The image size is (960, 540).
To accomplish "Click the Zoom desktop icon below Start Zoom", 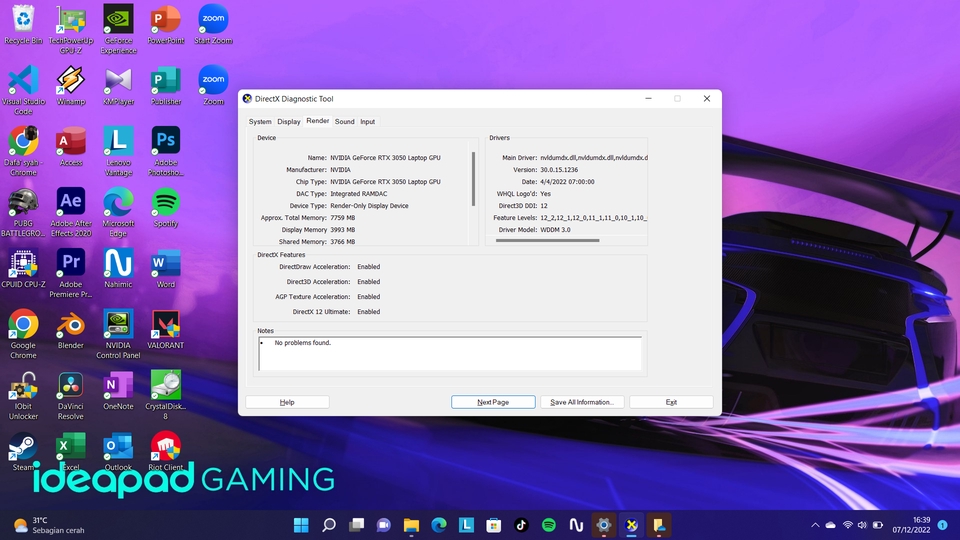I will click(x=213, y=85).
